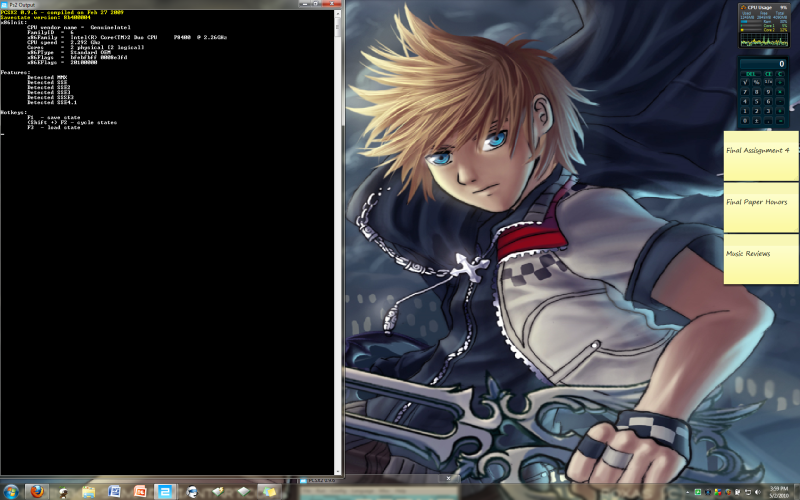Screen dimensions: 800x500
Task: Click the 1/x calculator key
Action: click(x=768, y=82)
